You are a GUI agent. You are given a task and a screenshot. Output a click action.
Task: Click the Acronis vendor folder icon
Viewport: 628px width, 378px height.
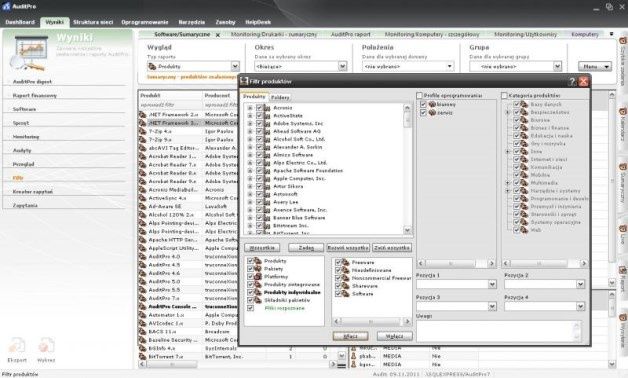pos(267,108)
